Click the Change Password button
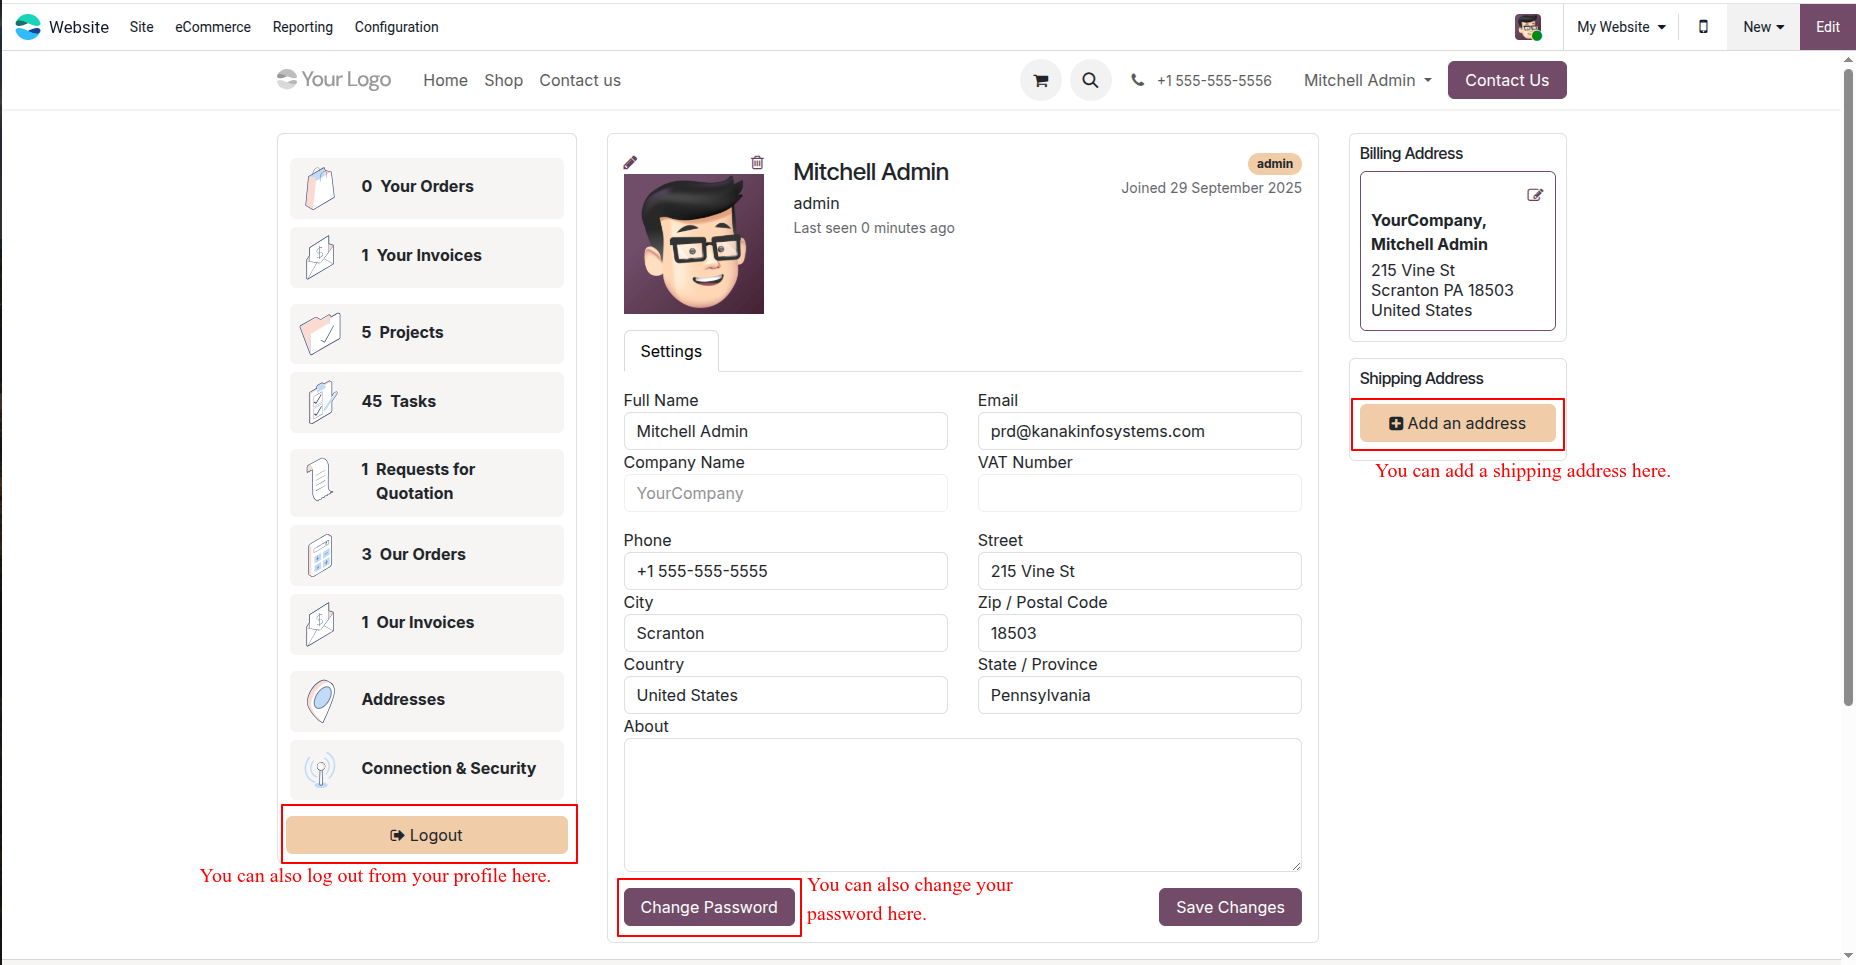Image resolution: width=1856 pixels, height=965 pixels. [709, 907]
